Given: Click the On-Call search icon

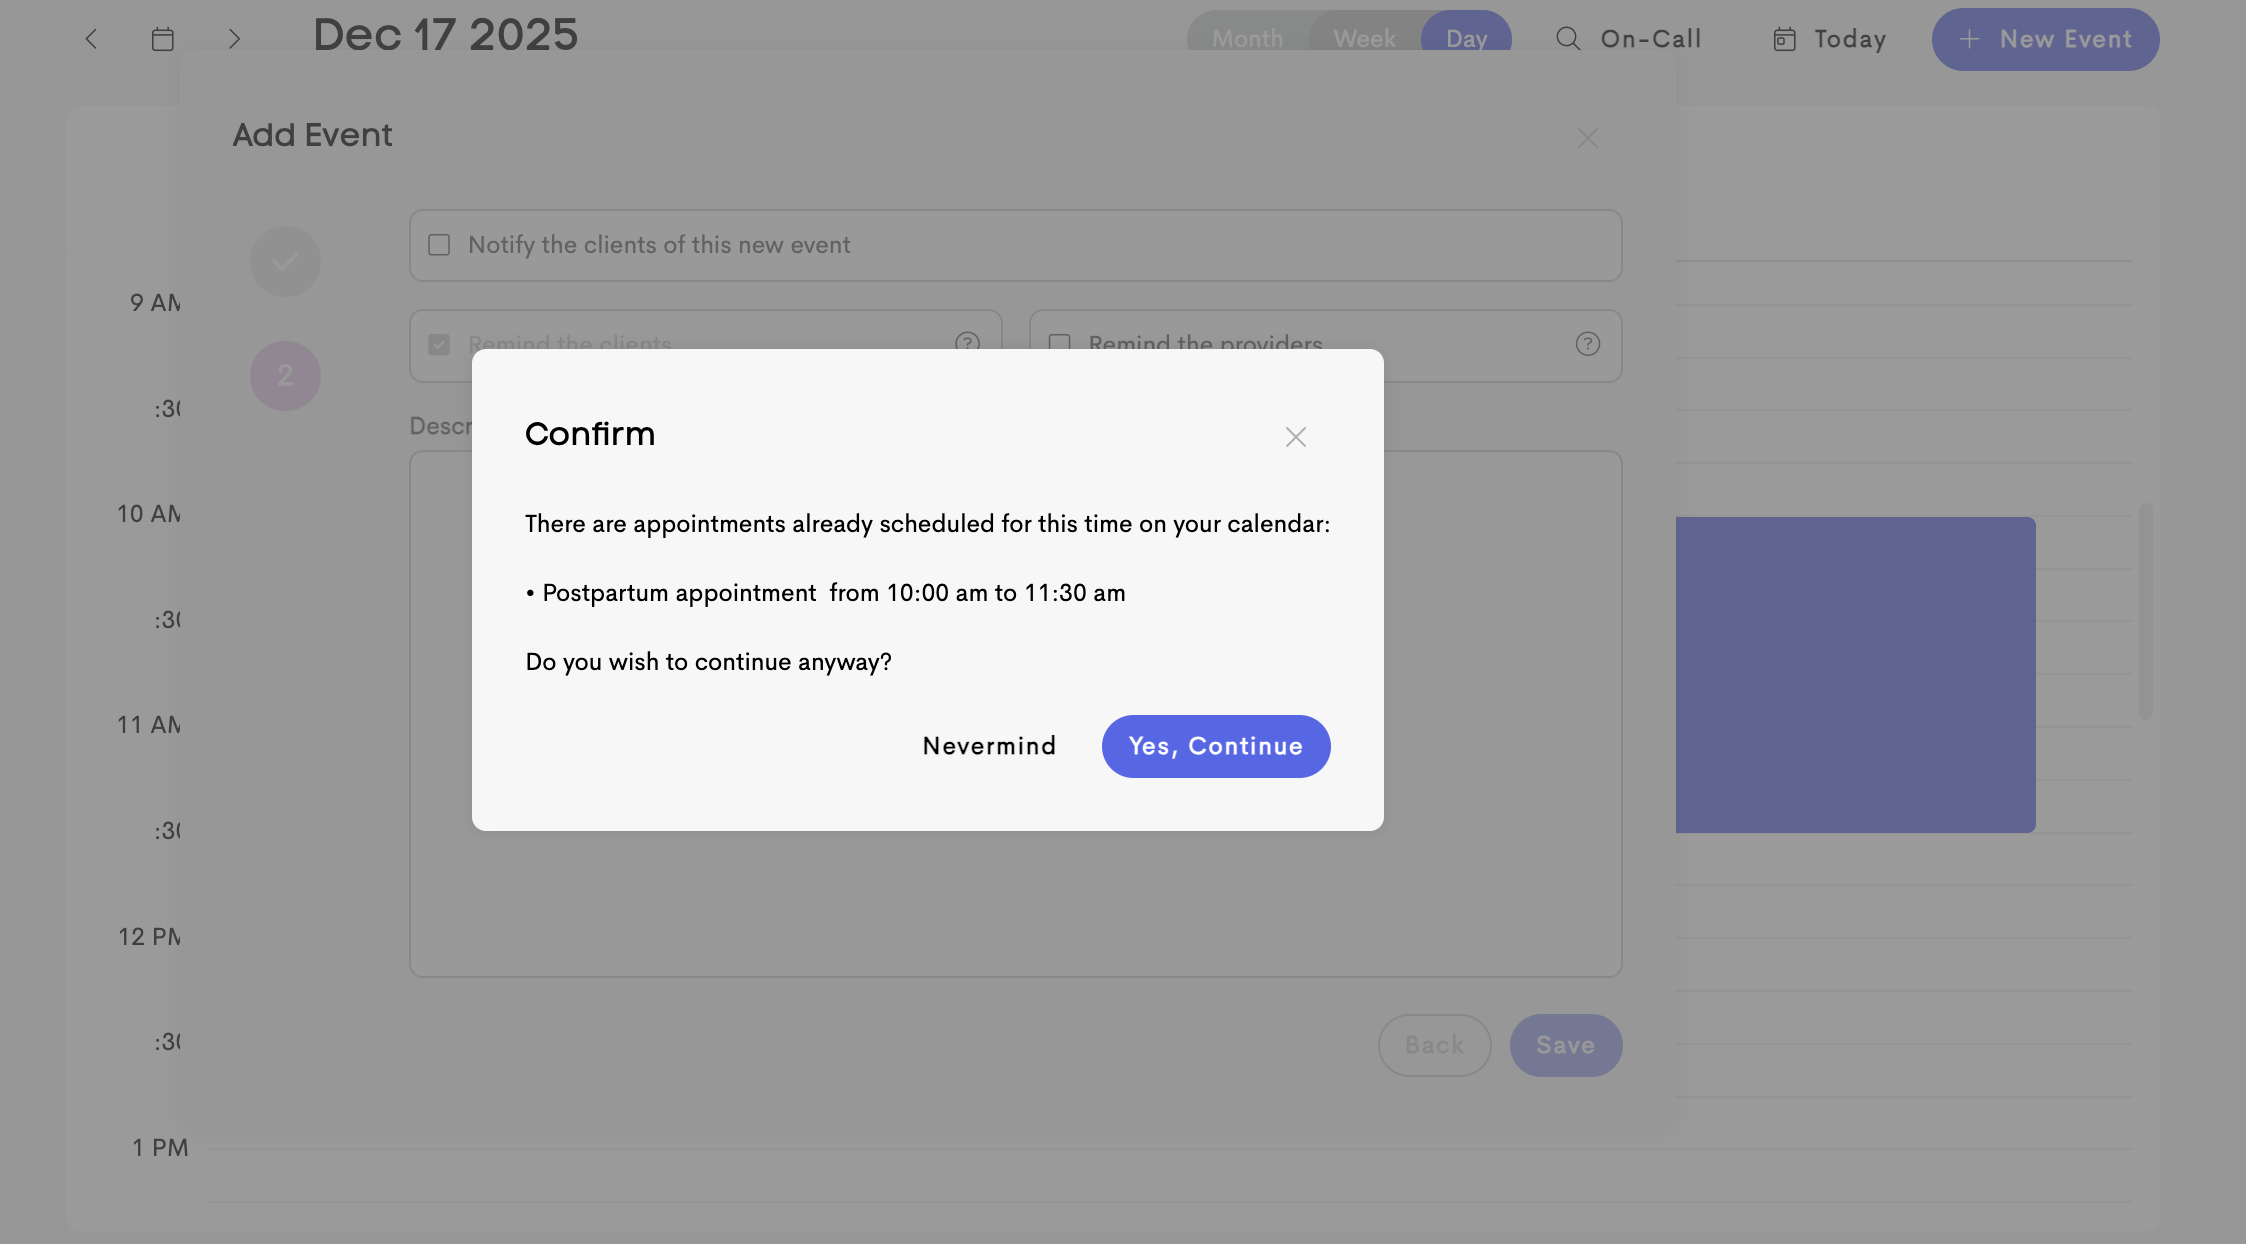Looking at the screenshot, I should (x=1568, y=39).
